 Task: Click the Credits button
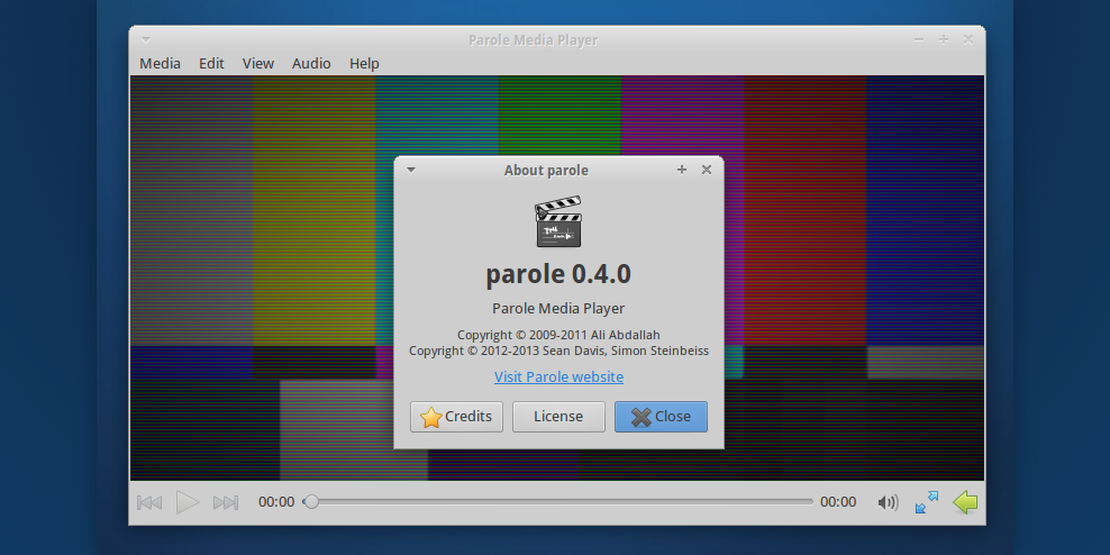click(x=457, y=417)
